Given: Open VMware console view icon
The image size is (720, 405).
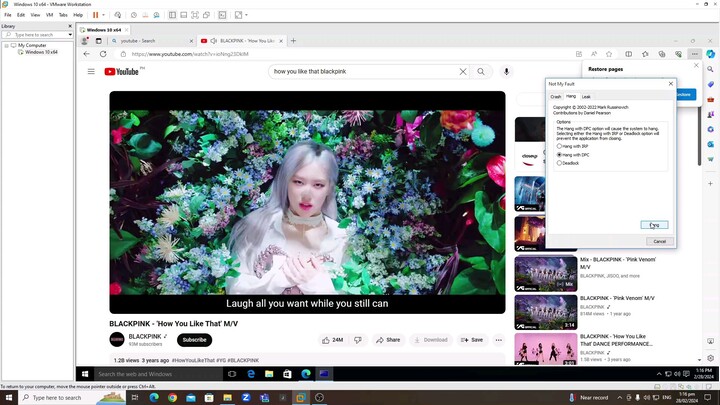Looking at the screenshot, I should [x=222, y=15].
